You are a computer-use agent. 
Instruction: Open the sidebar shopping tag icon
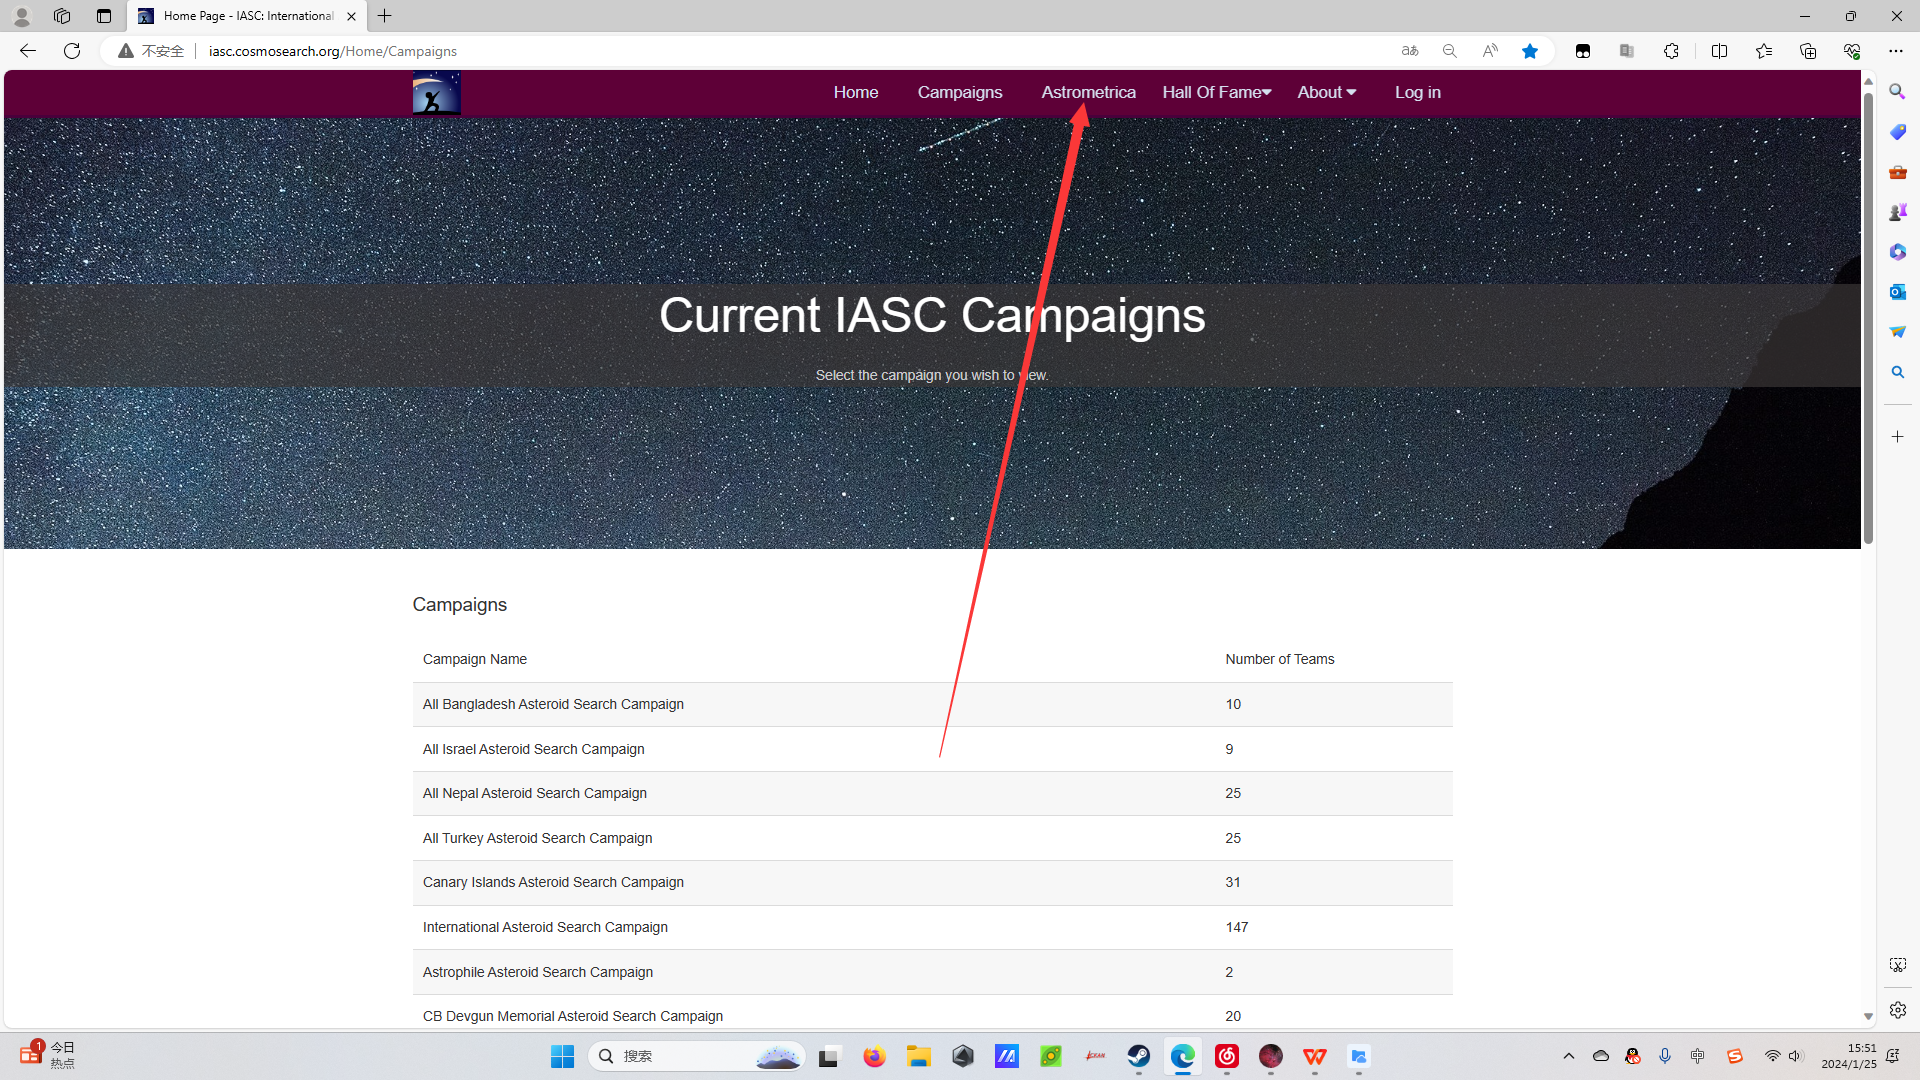coord(1897,132)
